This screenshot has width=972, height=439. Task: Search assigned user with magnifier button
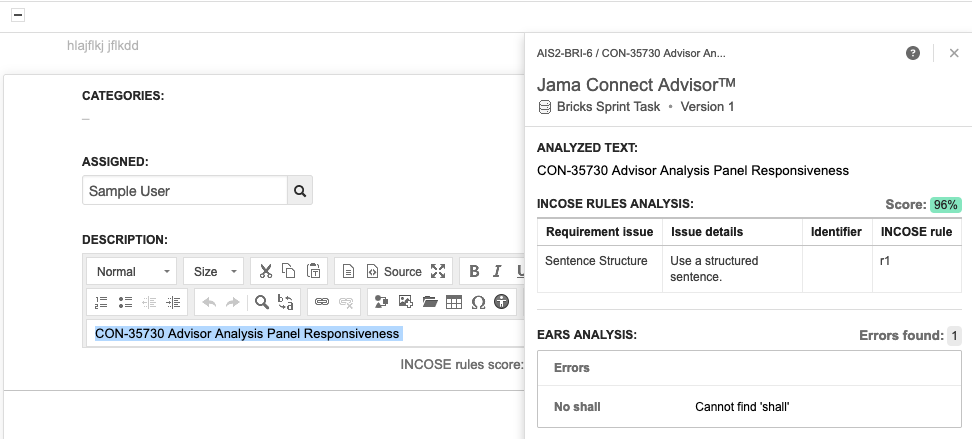tap(300, 190)
